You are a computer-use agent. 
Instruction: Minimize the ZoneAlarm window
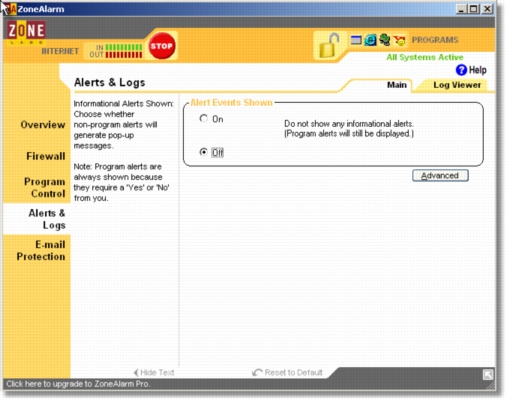[x=461, y=9]
